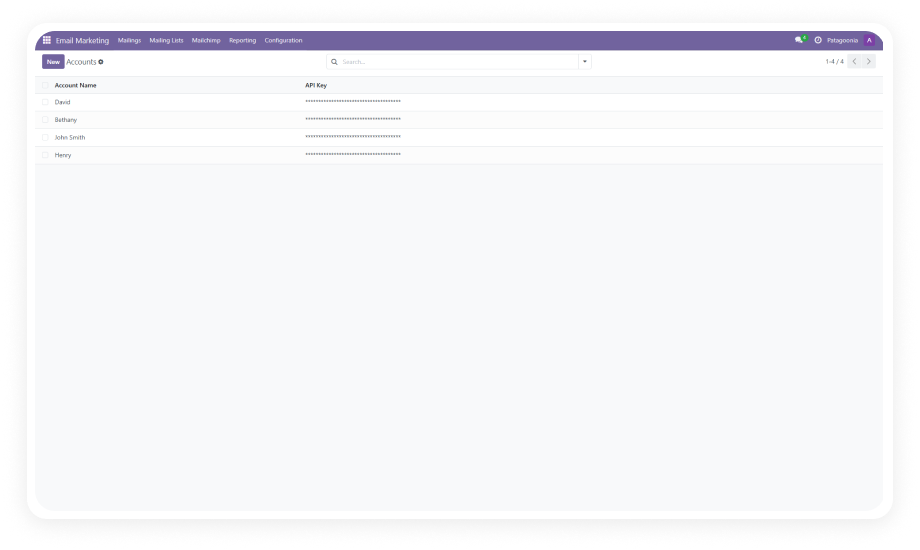Open the apps grid home menu icon

(47, 40)
